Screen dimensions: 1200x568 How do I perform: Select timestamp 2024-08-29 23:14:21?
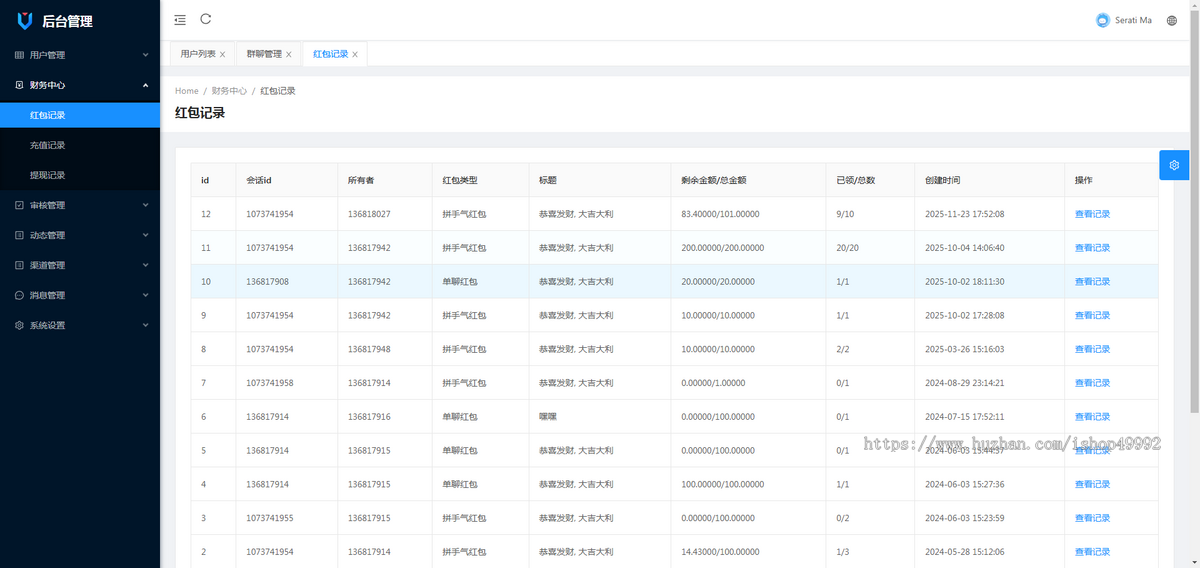click(965, 383)
